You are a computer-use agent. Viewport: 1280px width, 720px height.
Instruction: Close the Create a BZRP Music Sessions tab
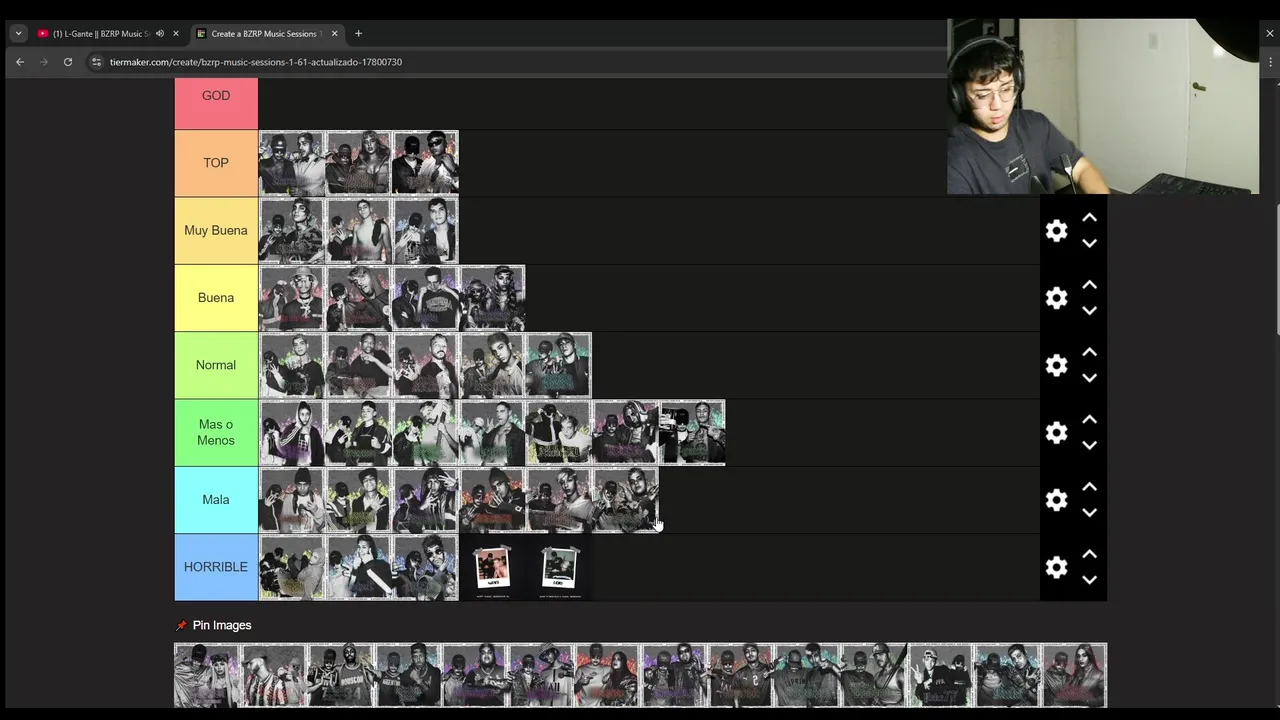[334, 34]
